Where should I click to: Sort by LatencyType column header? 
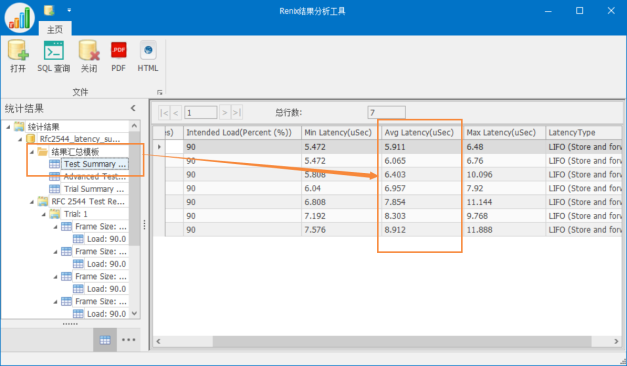[x=583, y=132]
